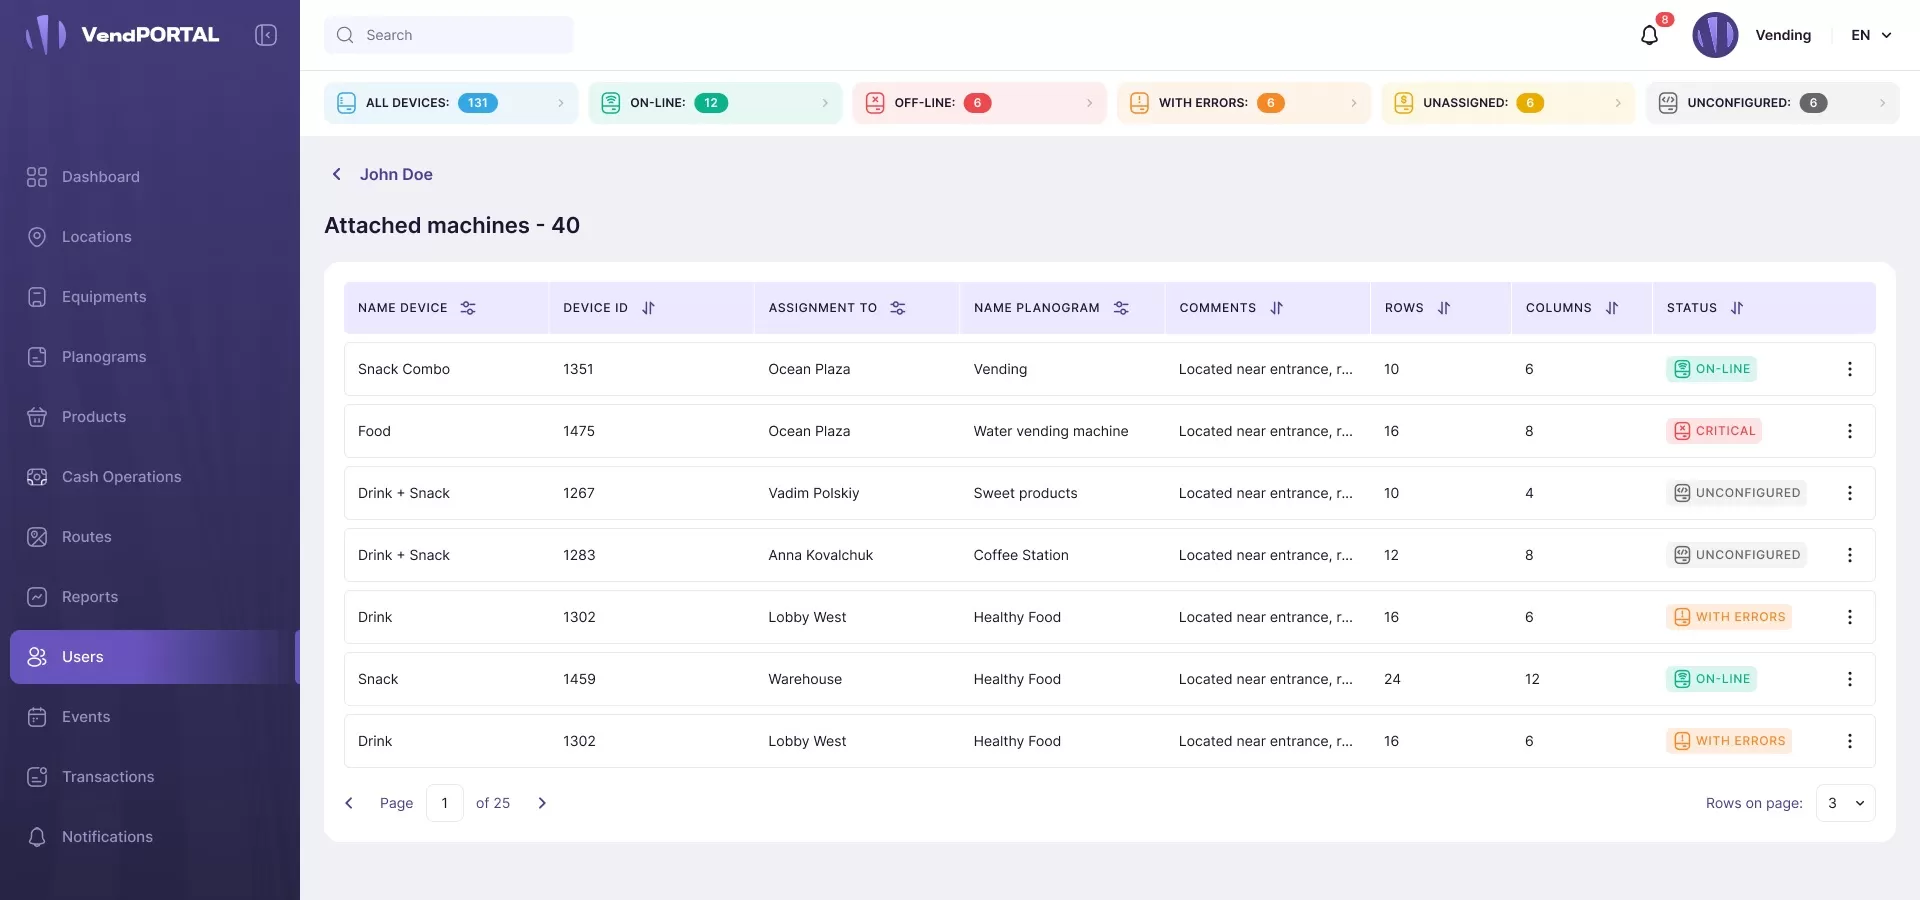
Task: Click the All Devices summary card
Action: [x=450, y=103]
